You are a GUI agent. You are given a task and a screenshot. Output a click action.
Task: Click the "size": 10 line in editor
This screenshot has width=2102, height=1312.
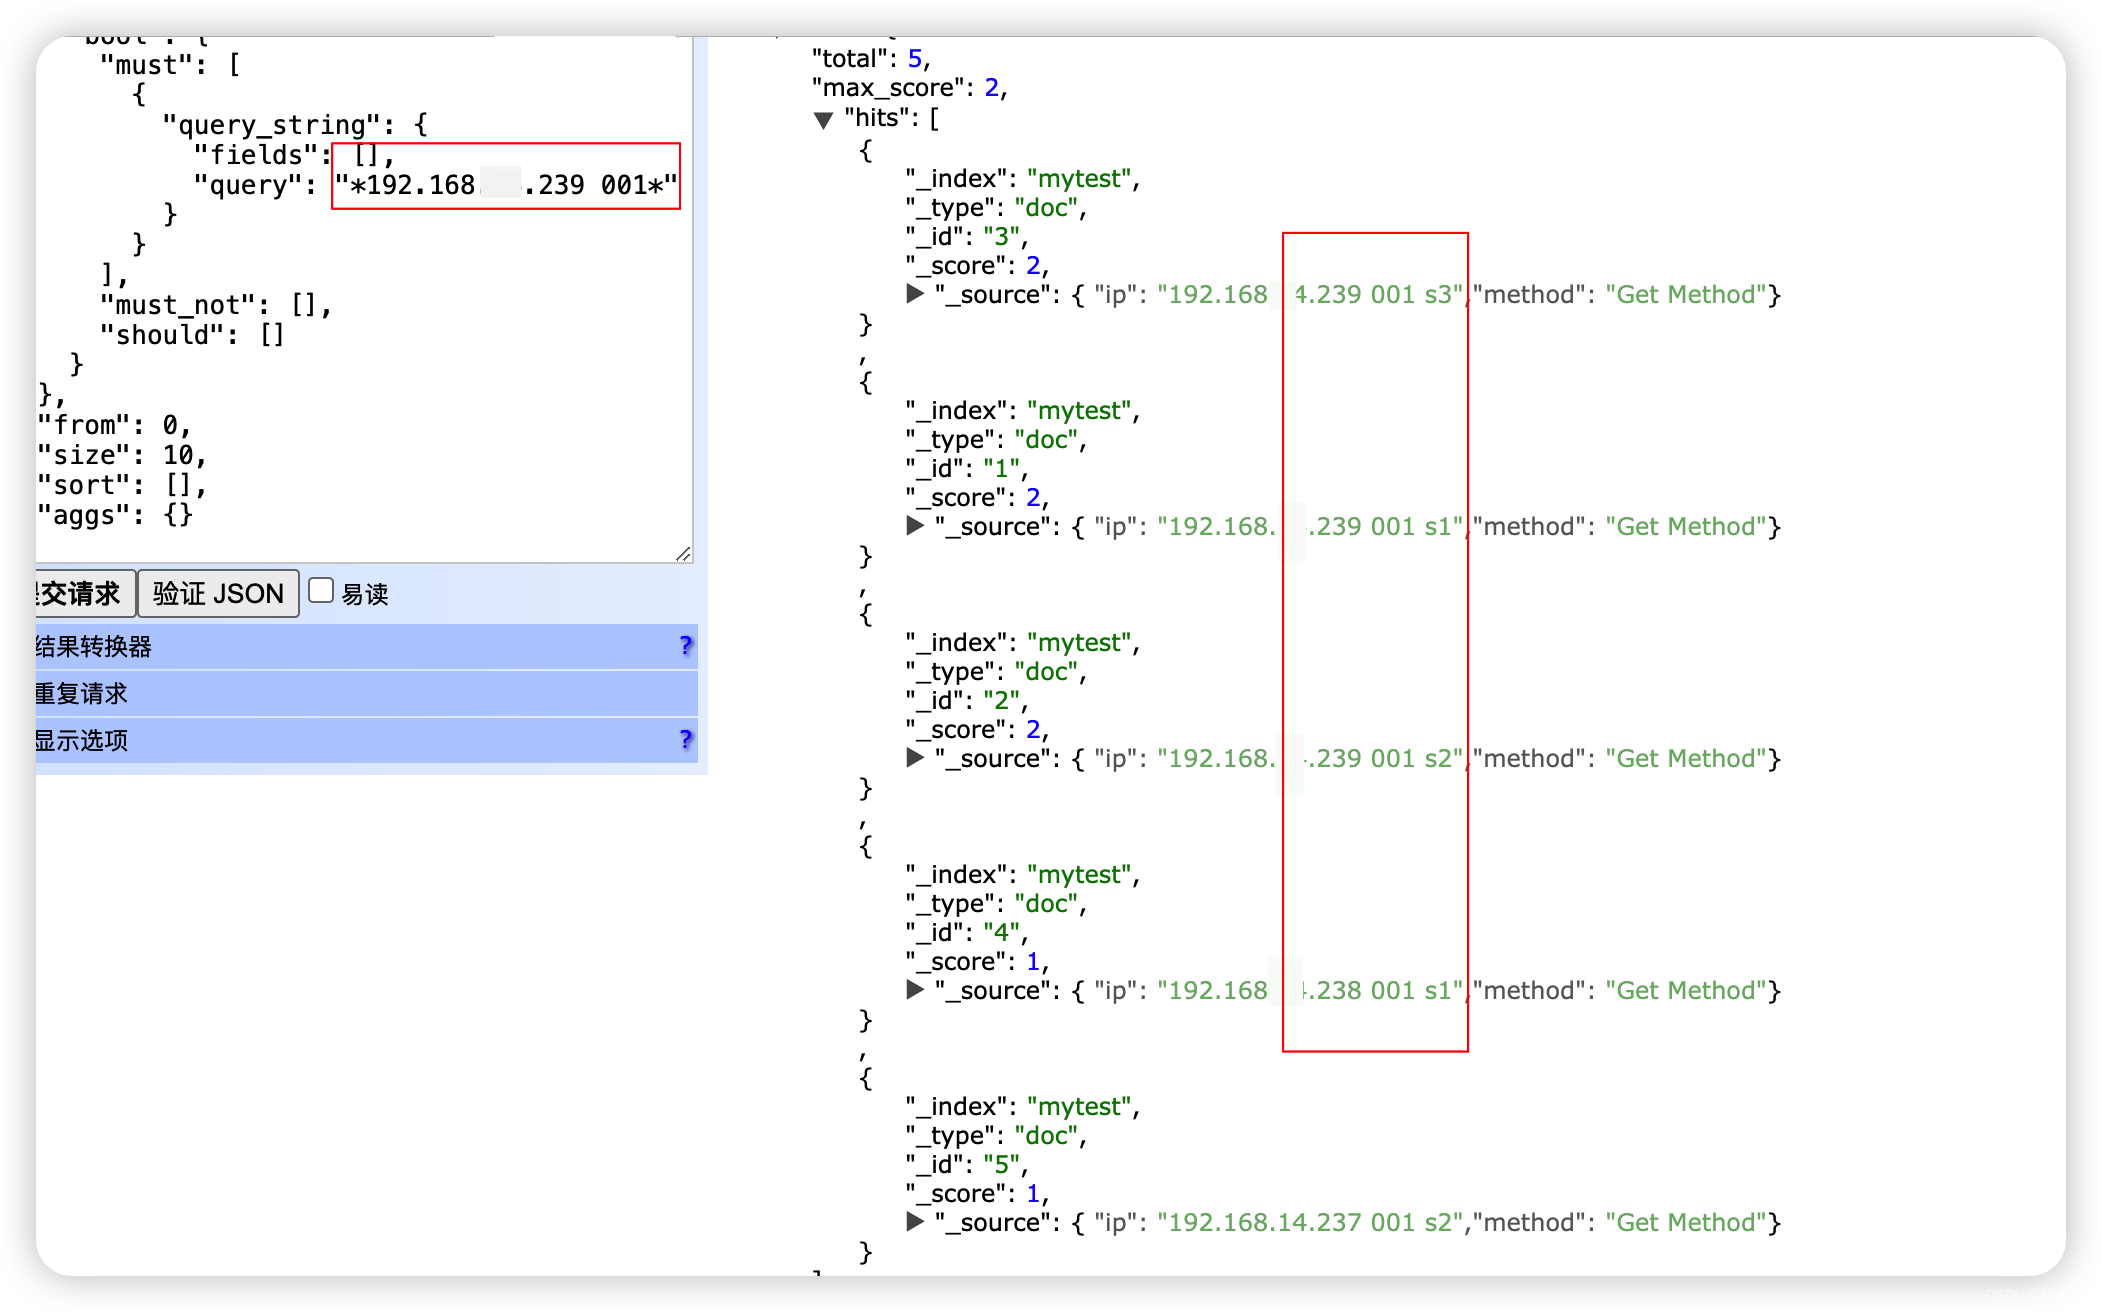pos(122,456)
